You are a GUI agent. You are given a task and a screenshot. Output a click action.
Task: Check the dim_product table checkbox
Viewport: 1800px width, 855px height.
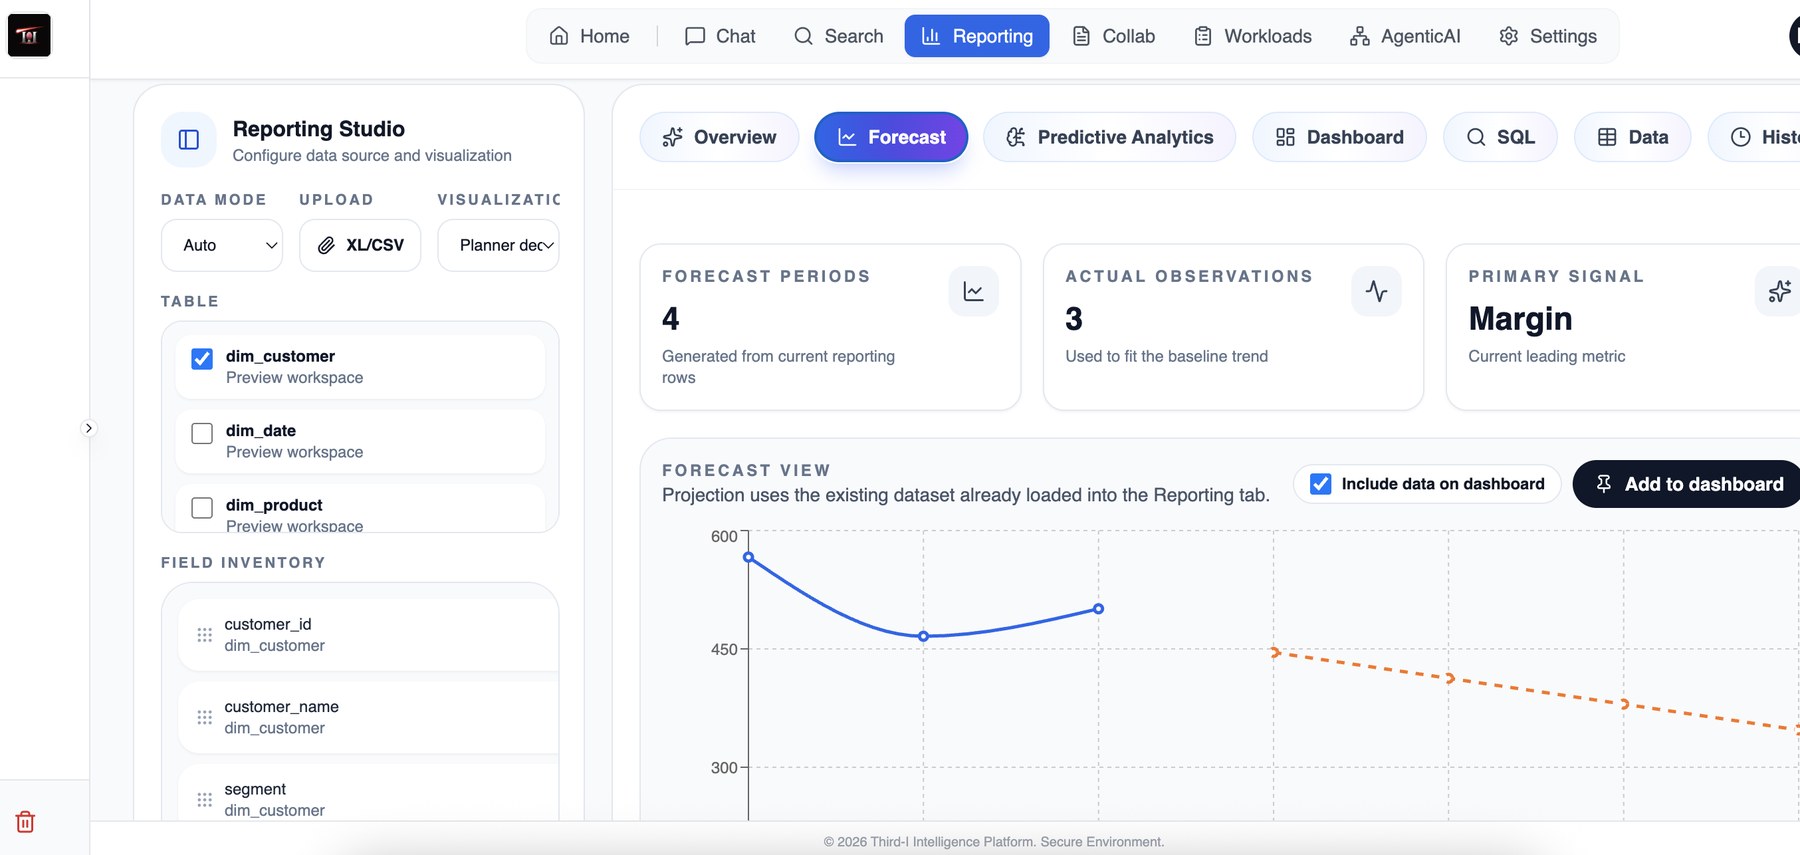202,508
